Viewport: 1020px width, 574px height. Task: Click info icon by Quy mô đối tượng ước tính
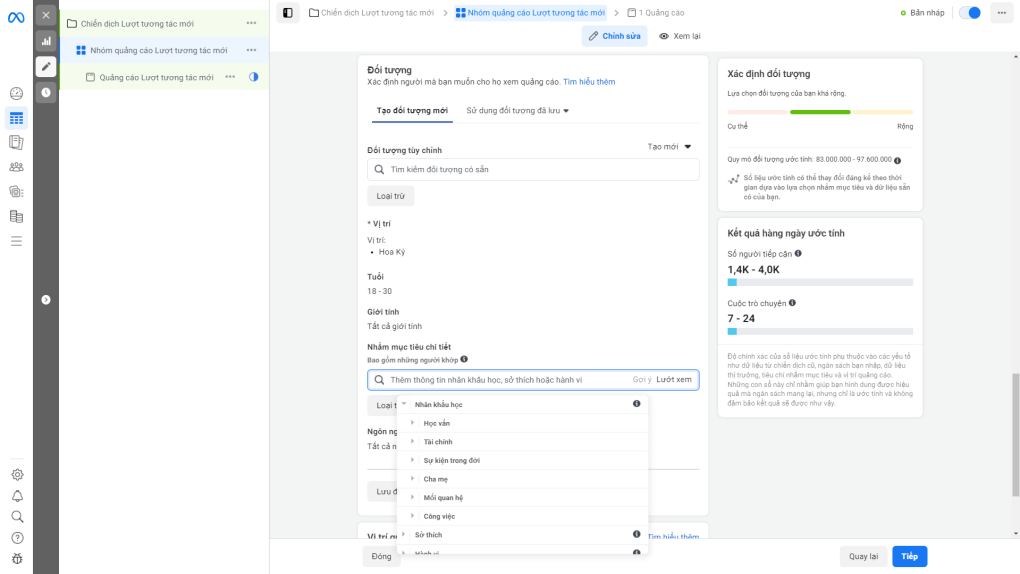[897, 160]
